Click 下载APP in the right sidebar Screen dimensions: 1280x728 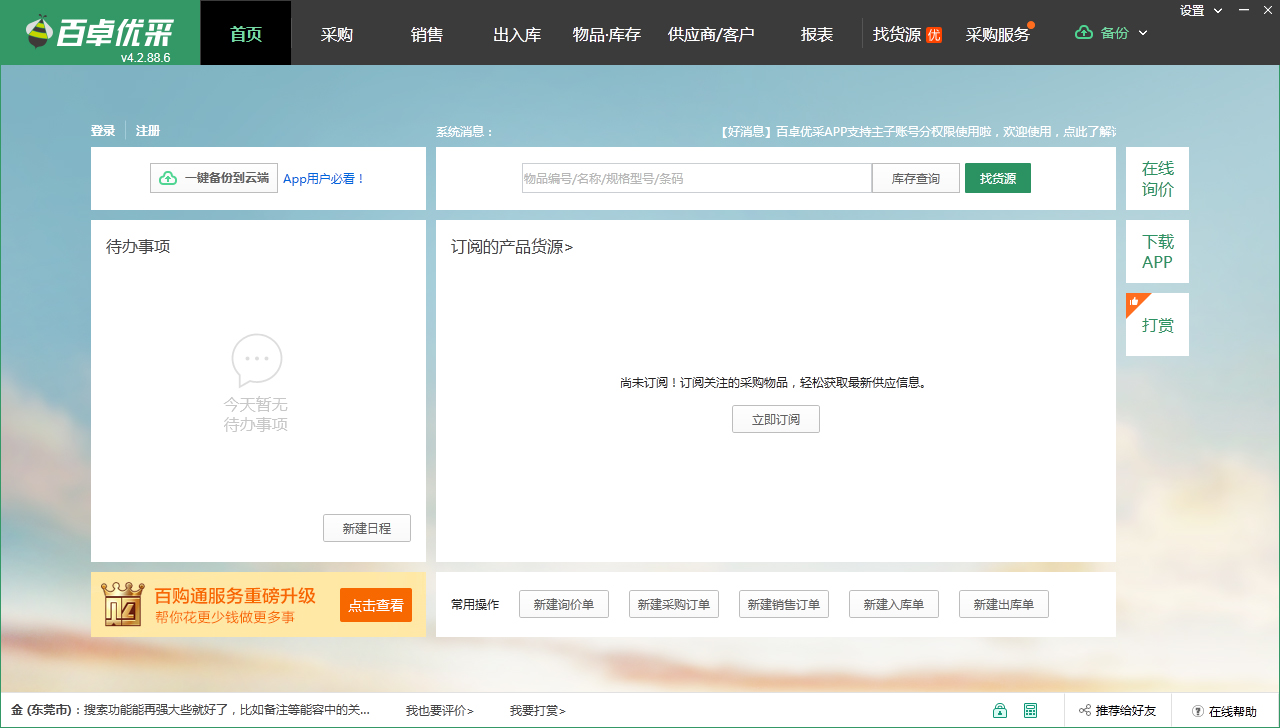[x=1157, y=251]
